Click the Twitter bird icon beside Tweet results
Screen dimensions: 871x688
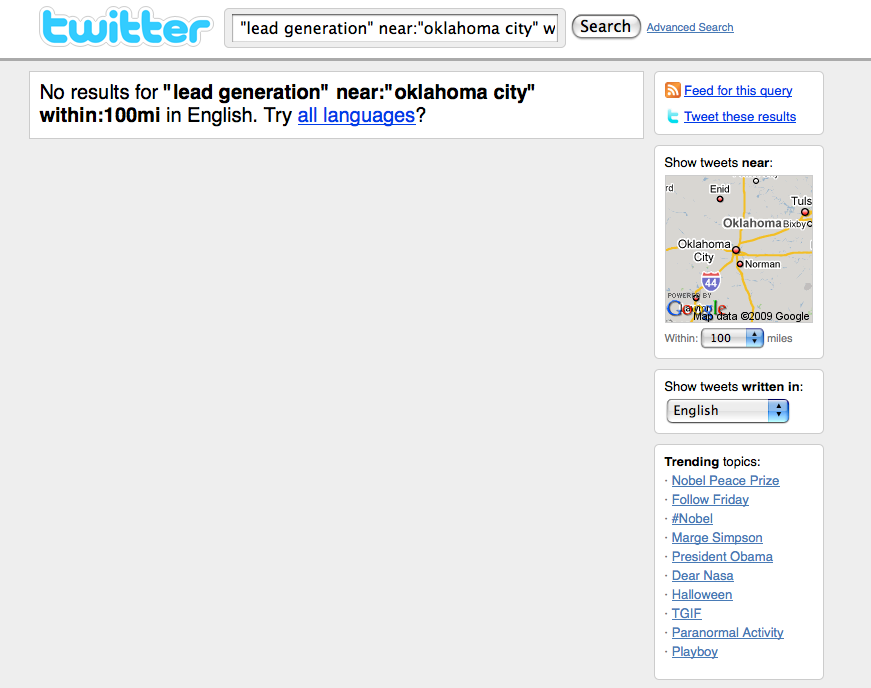click(x=673, y=117)
